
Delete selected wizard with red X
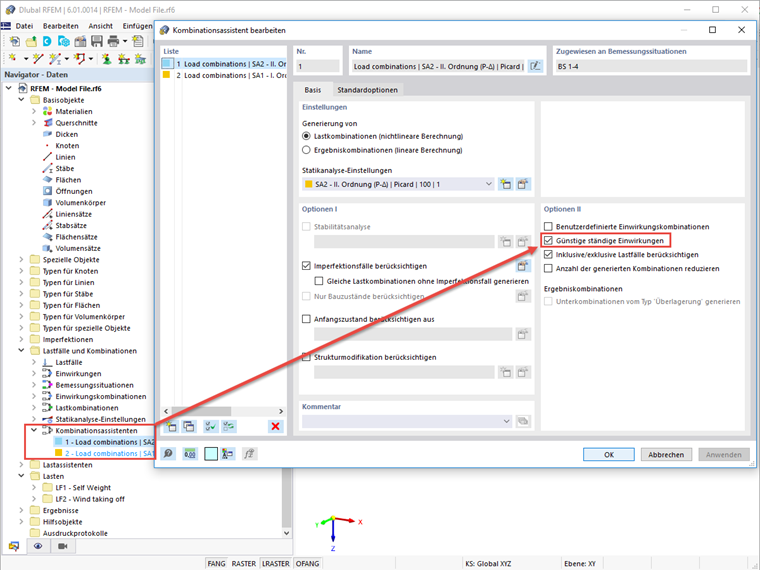(x=275, y=427)
